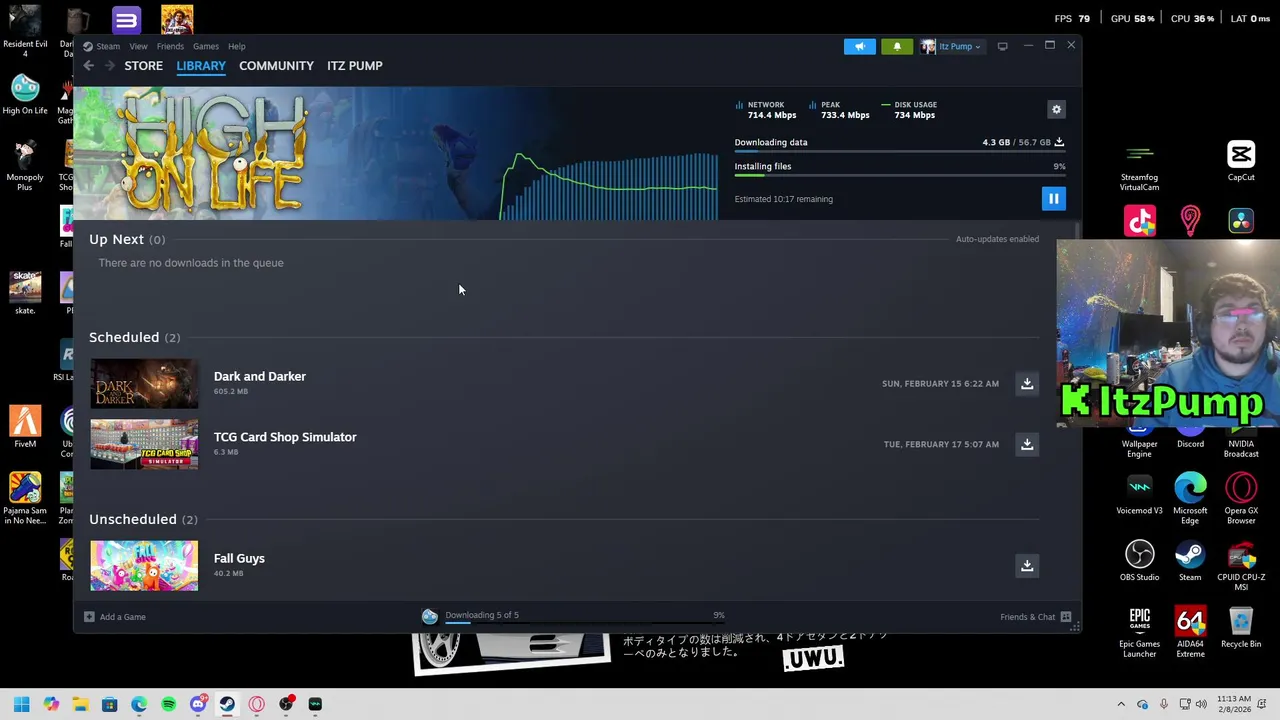
Task: Click TUE, FEBRUARY 17 5:07 AM schedule
Action: tap(941, 444)
